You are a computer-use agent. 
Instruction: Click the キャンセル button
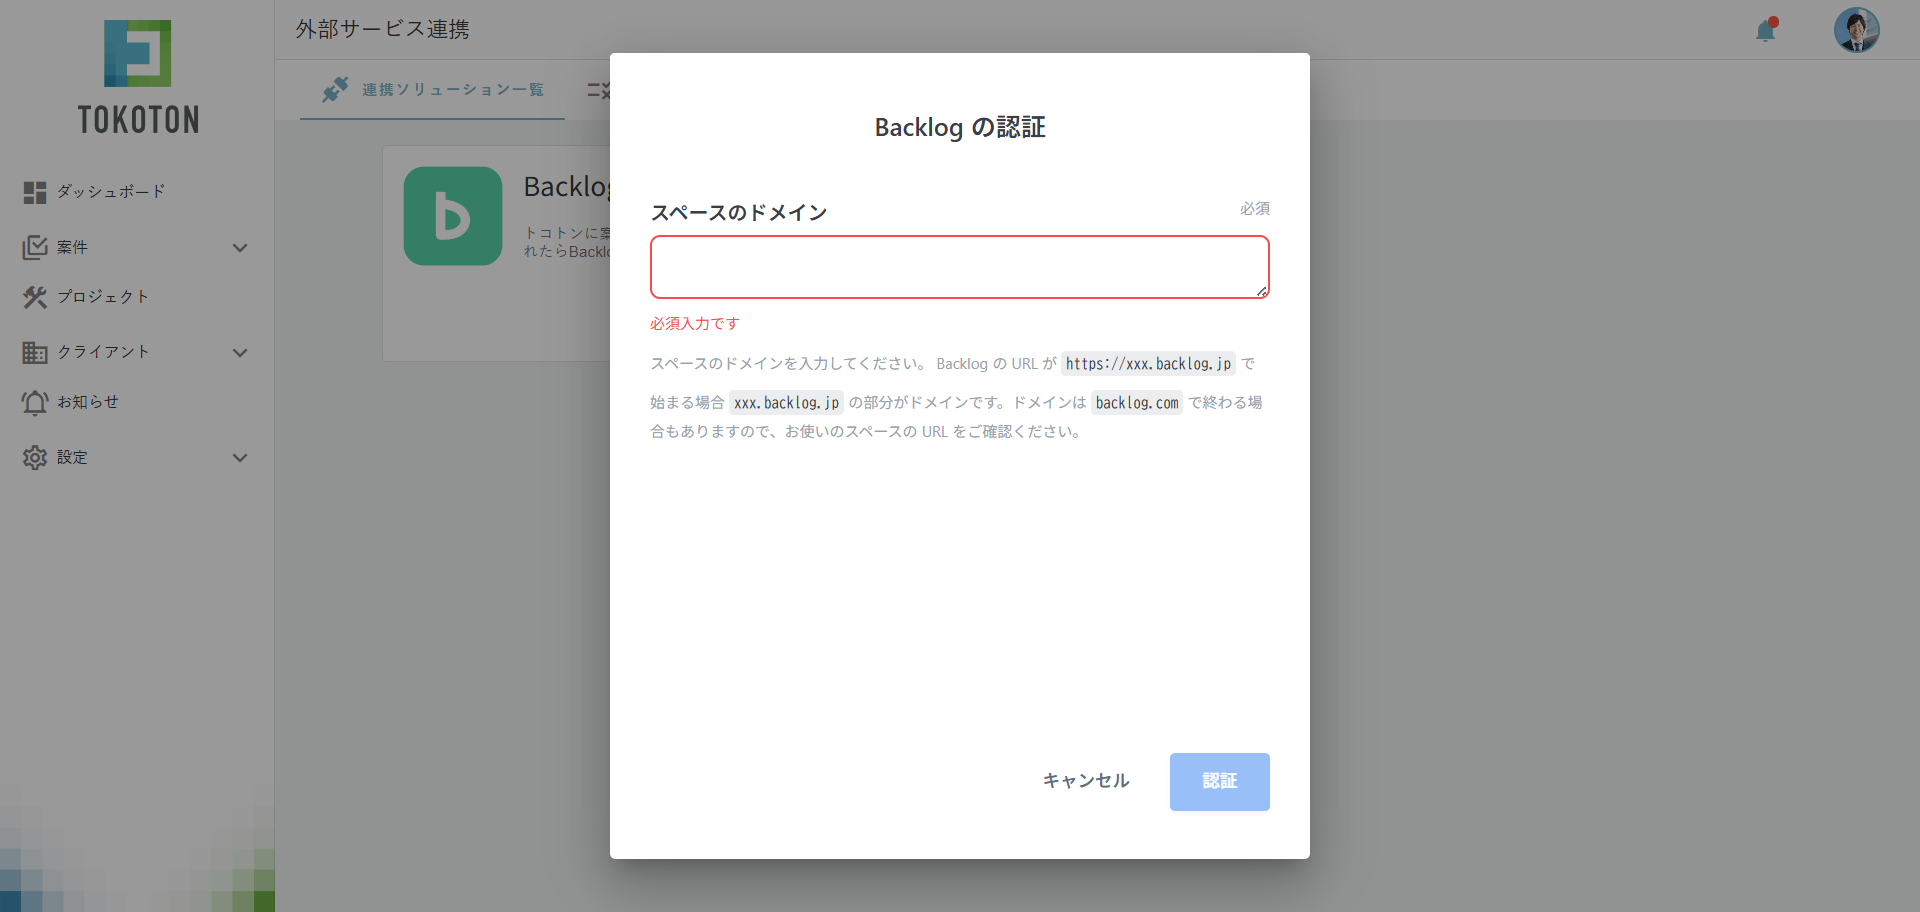click(x=1086, y=781)
